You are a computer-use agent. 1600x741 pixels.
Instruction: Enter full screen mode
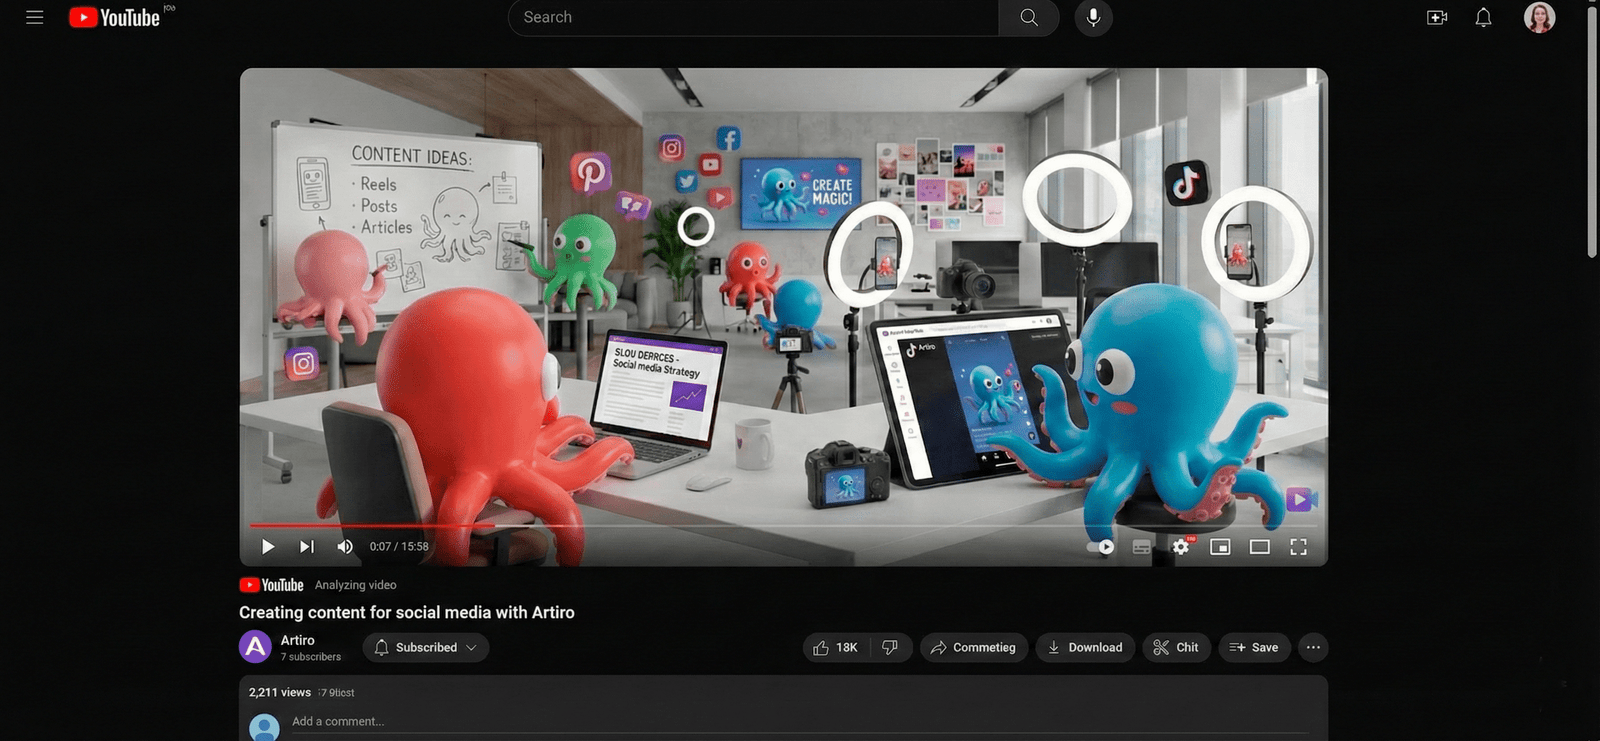click(x=1298, y=547)
